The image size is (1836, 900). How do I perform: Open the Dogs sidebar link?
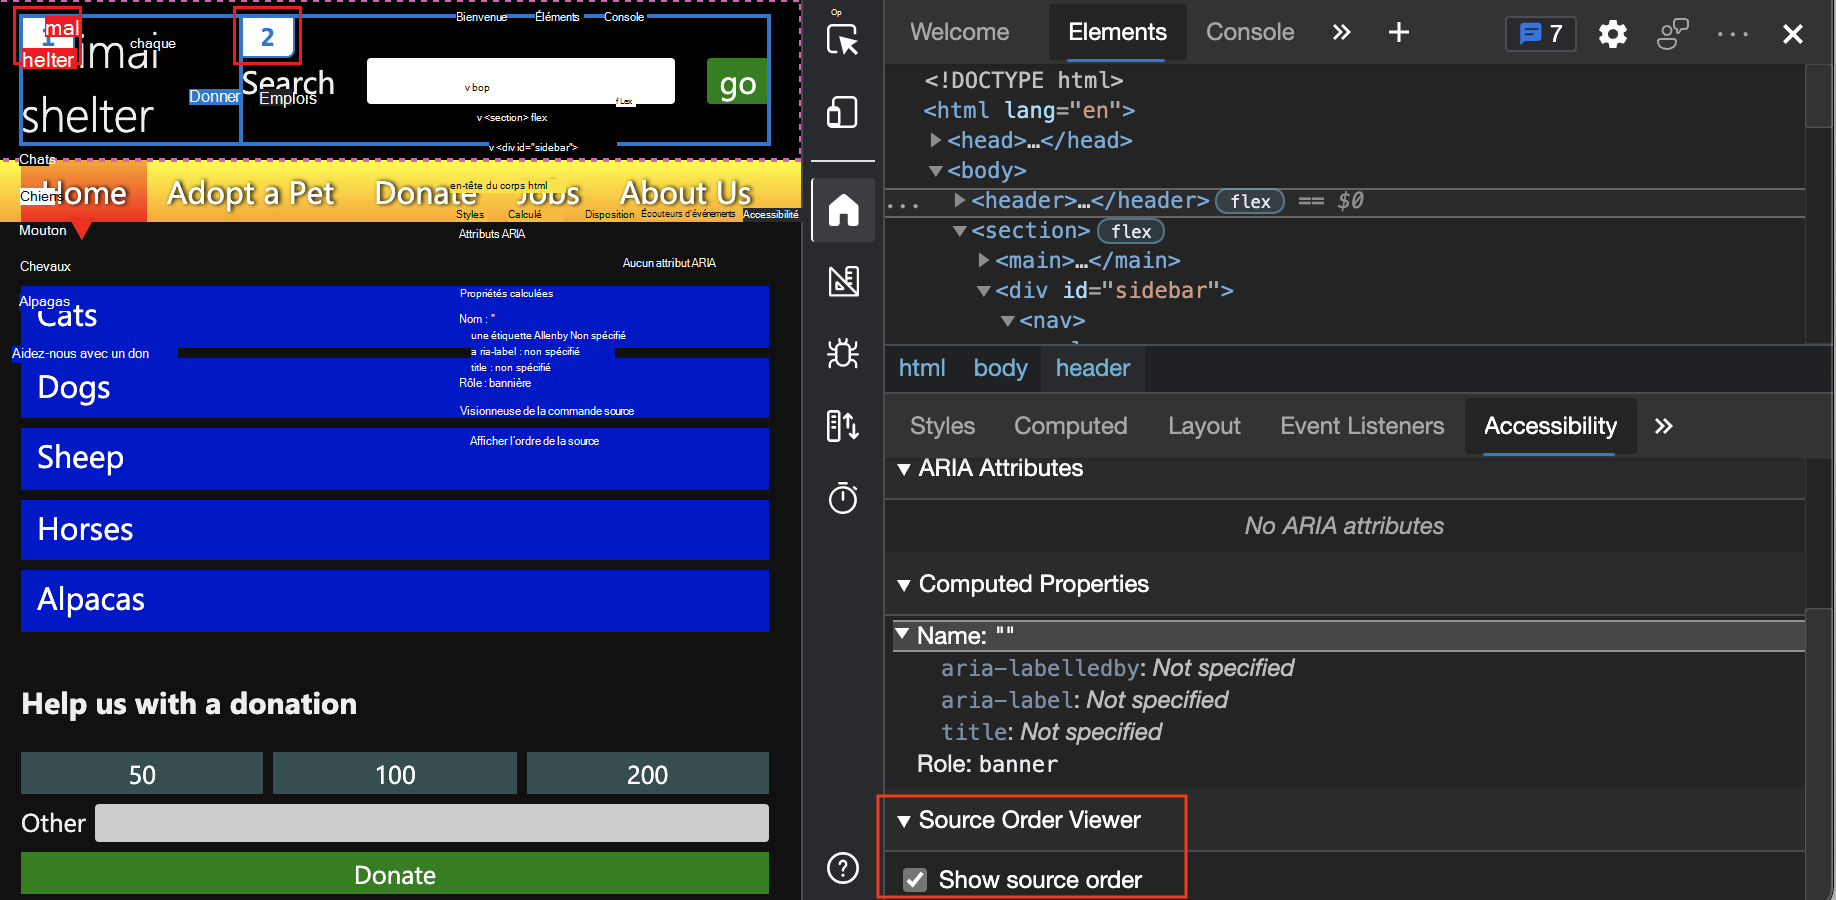click(x=395, y=388)
